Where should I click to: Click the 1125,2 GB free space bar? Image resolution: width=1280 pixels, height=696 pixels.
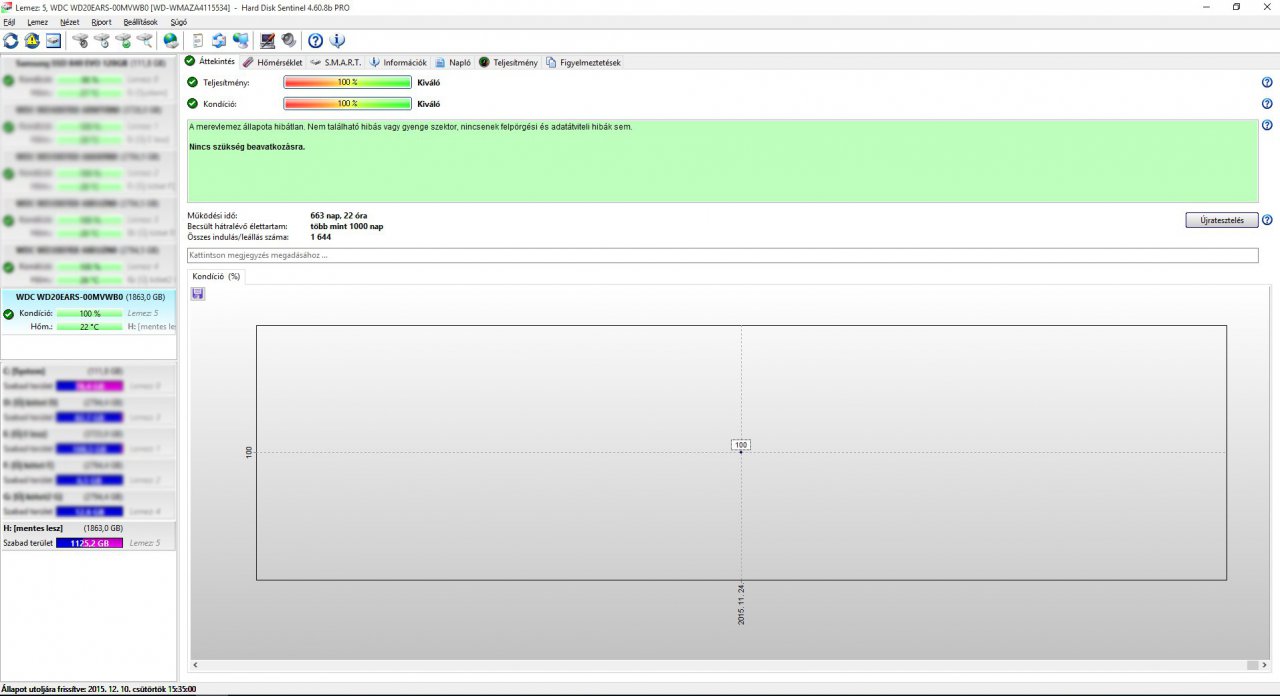pos(89,543)
